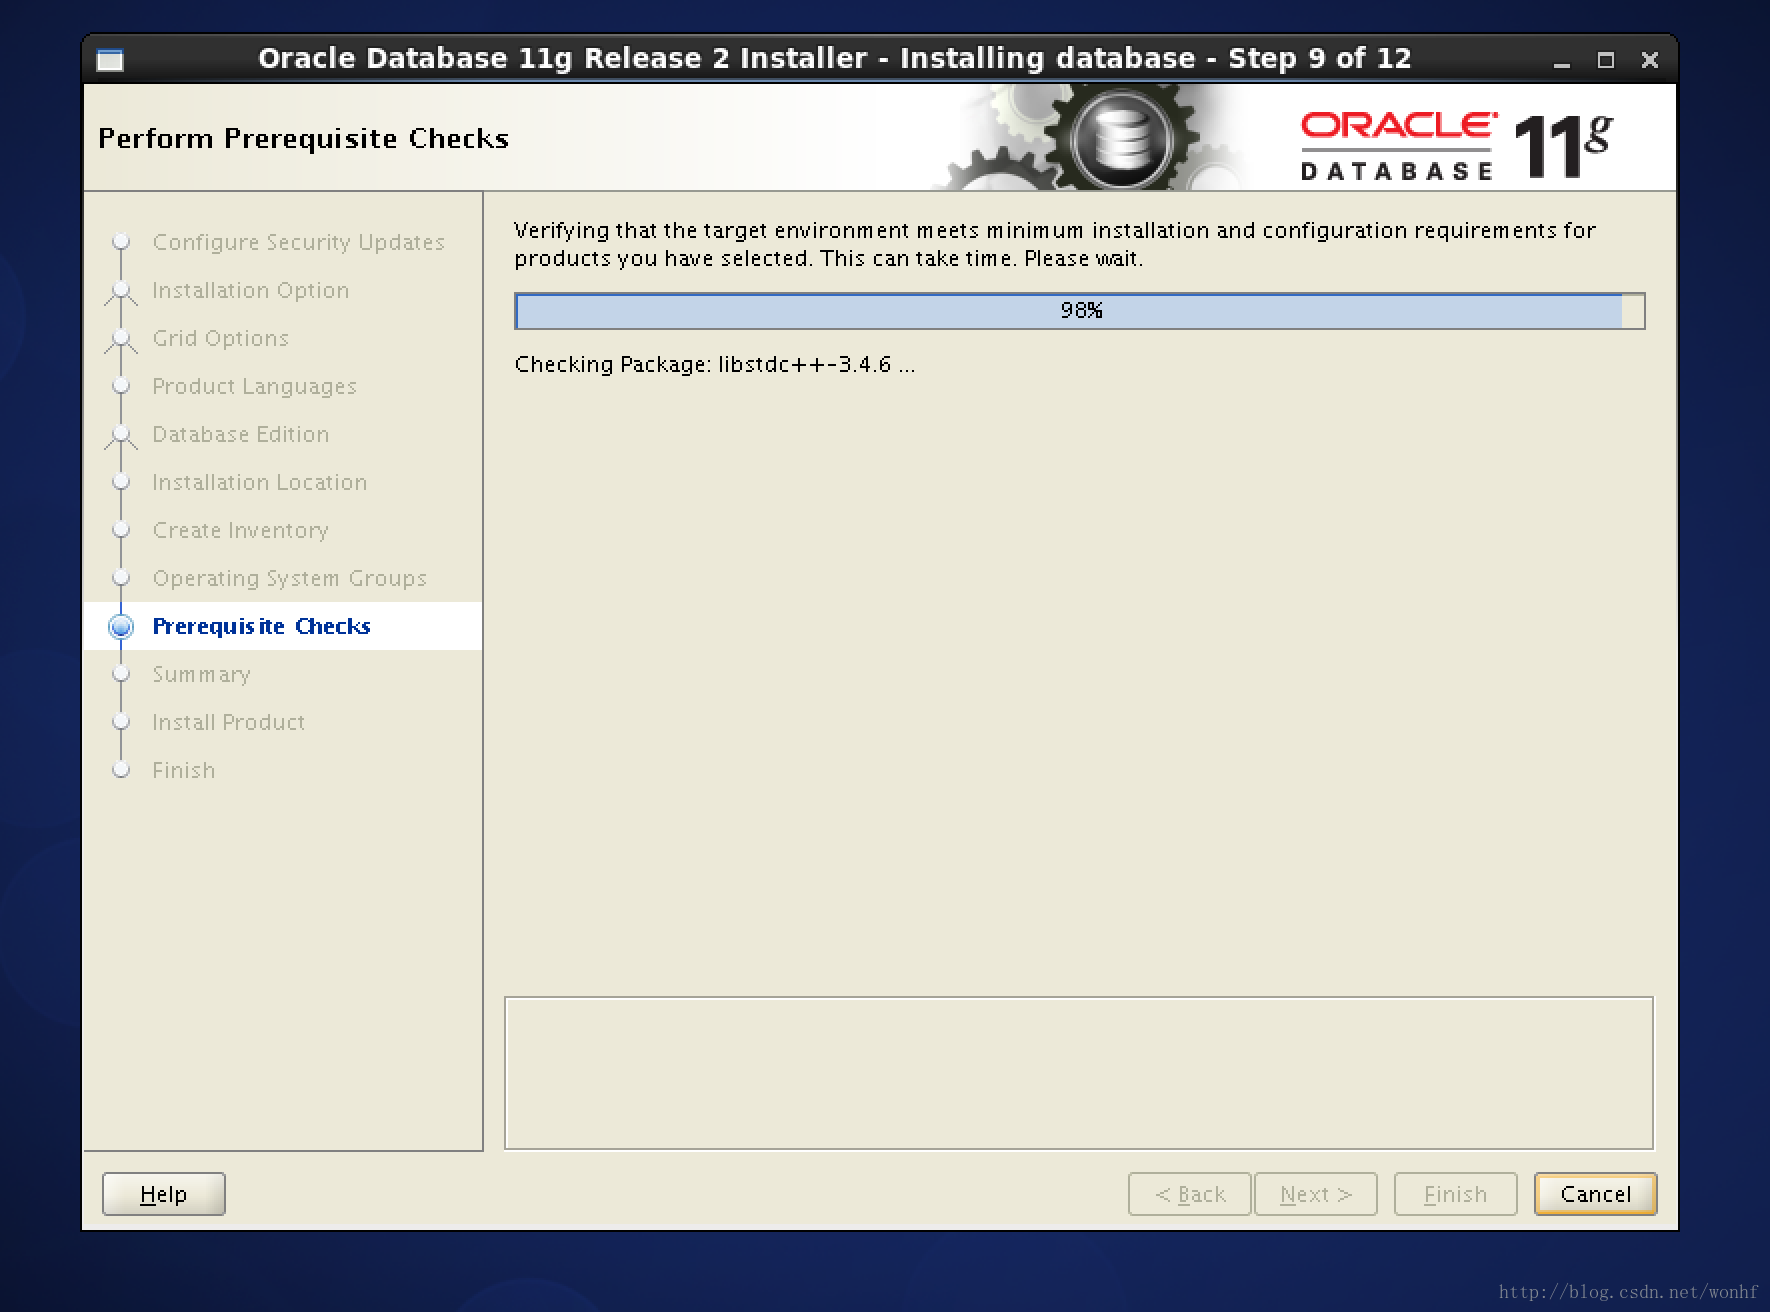Click the Oracle Database 11g logo
The width and height of the screenshot is (1770, 1312).
[1455, 146]
